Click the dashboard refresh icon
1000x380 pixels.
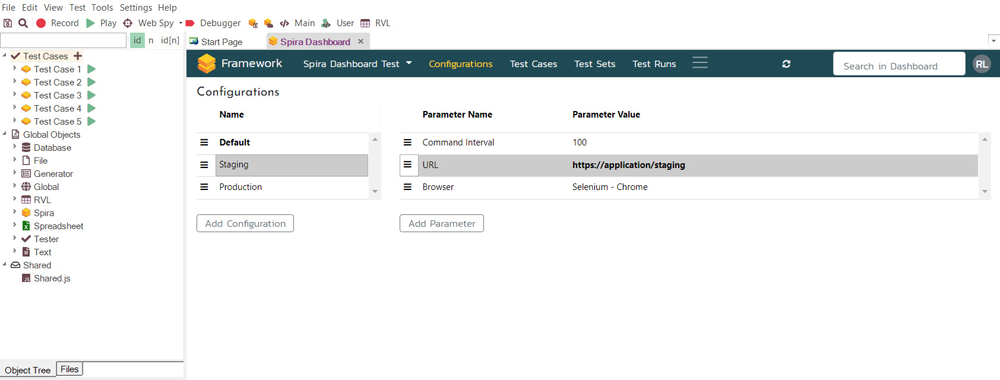[x=786, y=64]
